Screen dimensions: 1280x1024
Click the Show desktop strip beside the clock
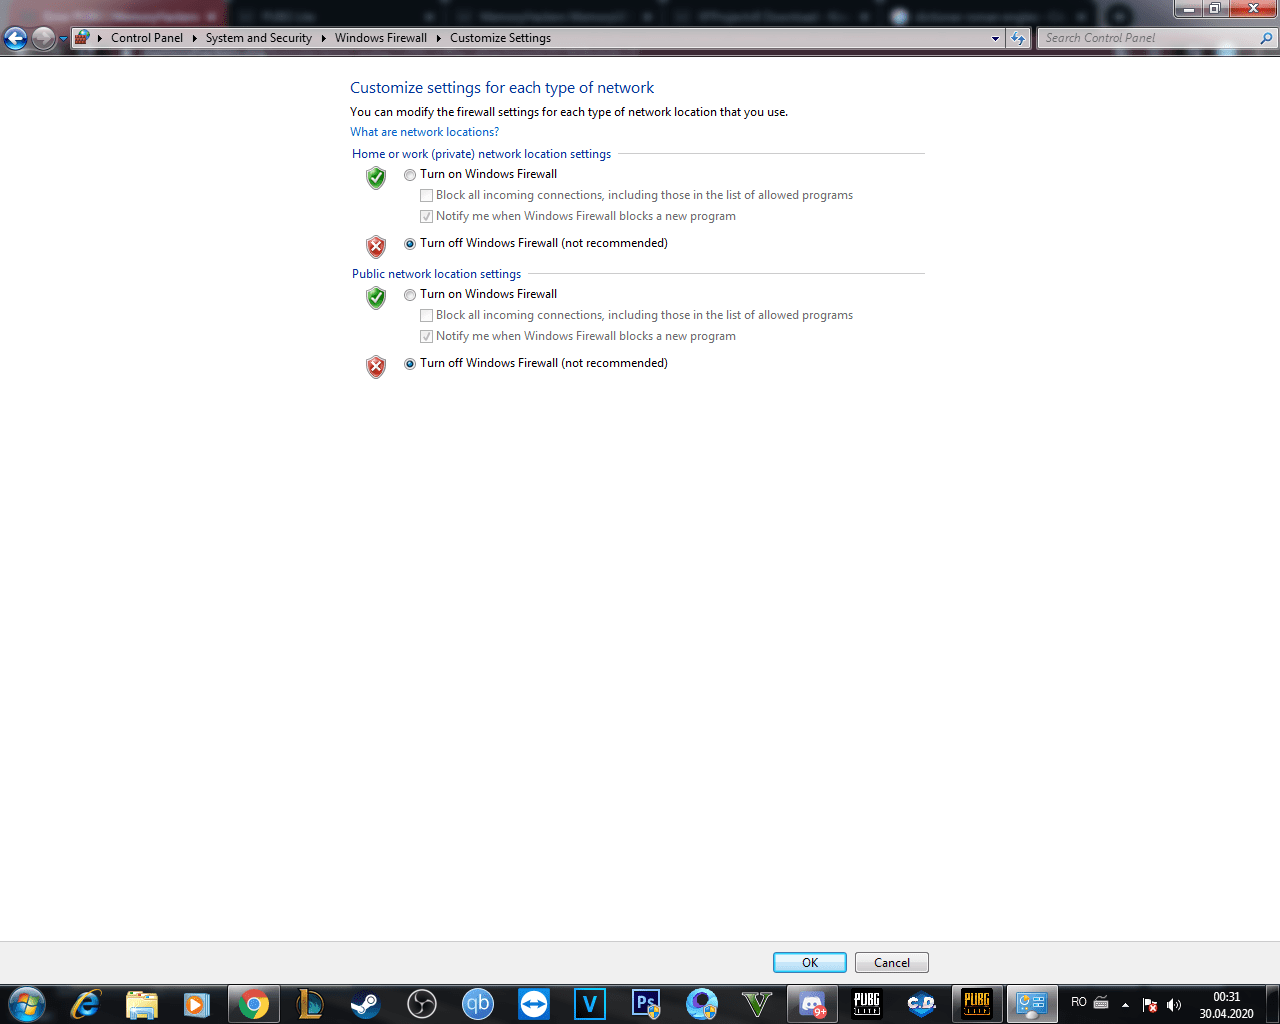point(1273,1004)
